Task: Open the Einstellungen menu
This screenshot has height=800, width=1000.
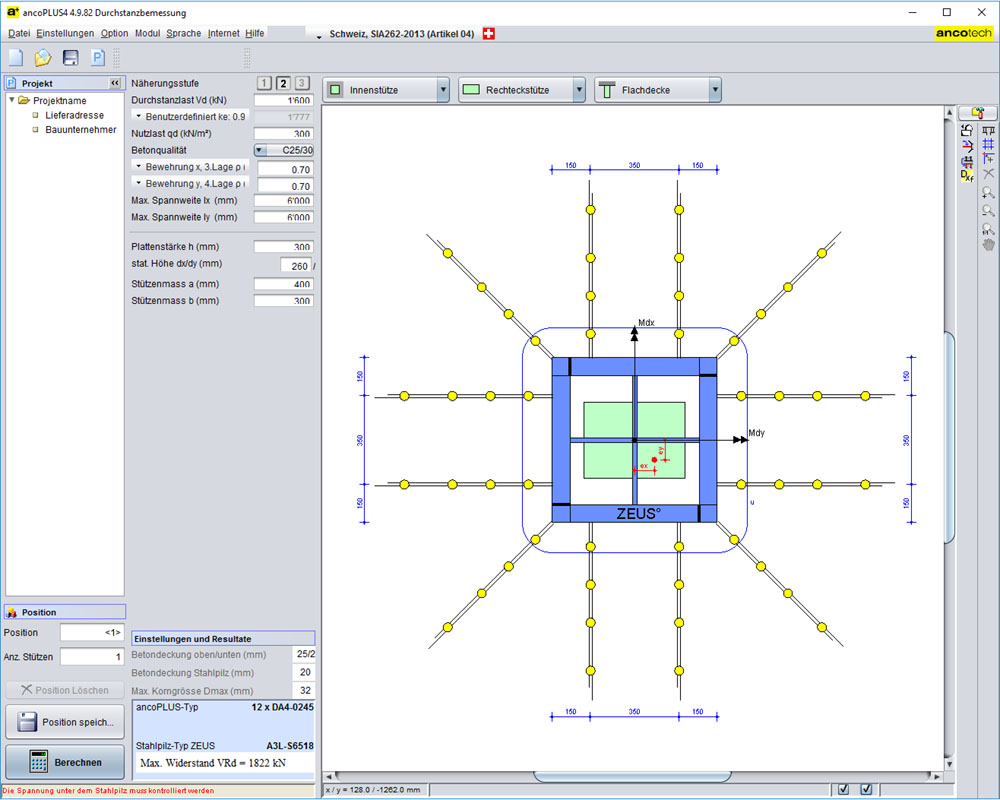Action: coord(65,33)
